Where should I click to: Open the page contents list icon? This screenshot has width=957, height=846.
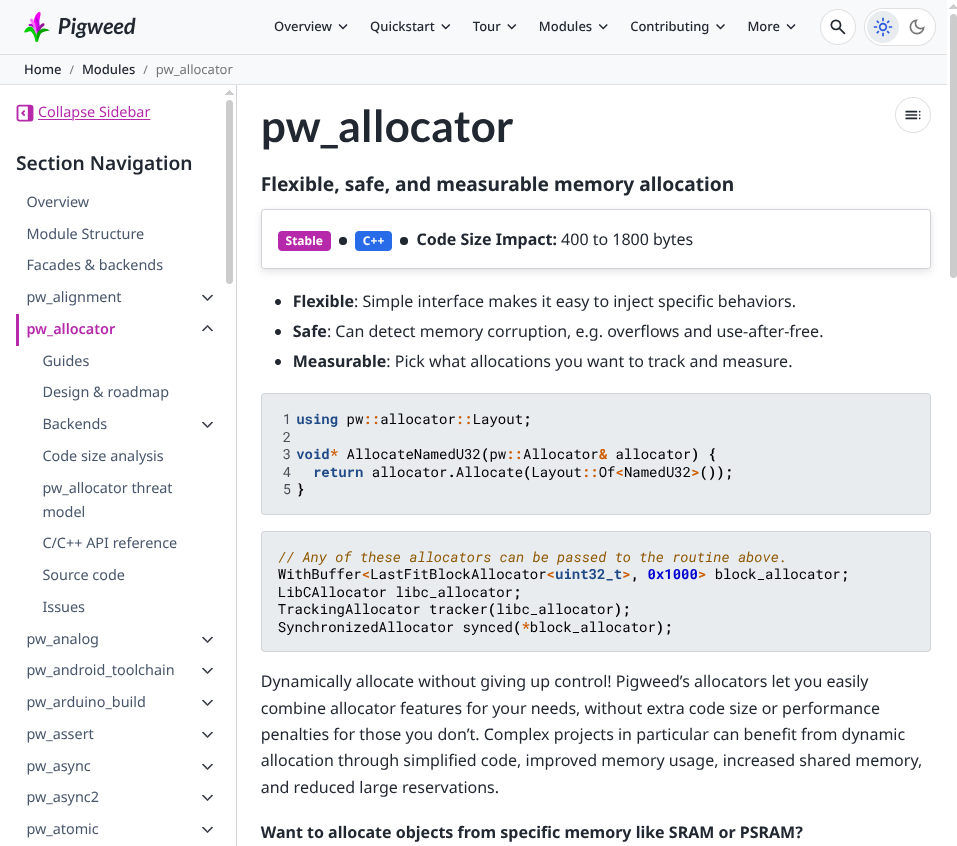912,115
